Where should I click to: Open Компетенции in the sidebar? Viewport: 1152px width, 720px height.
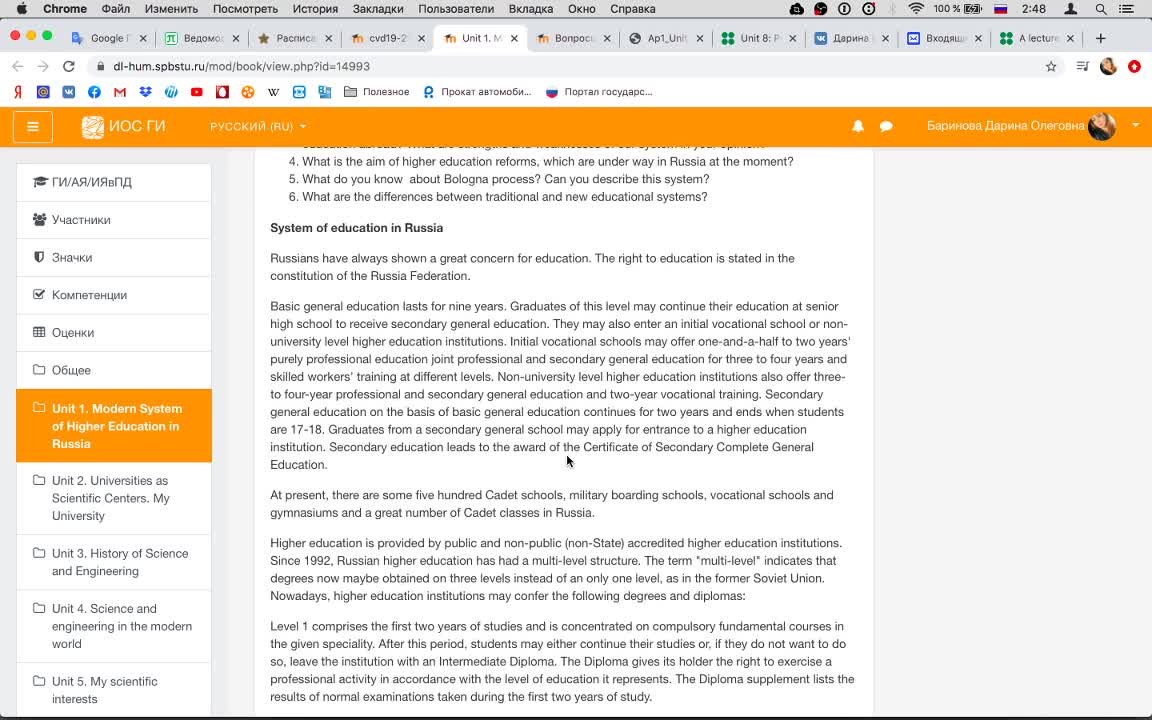[114, 295]
